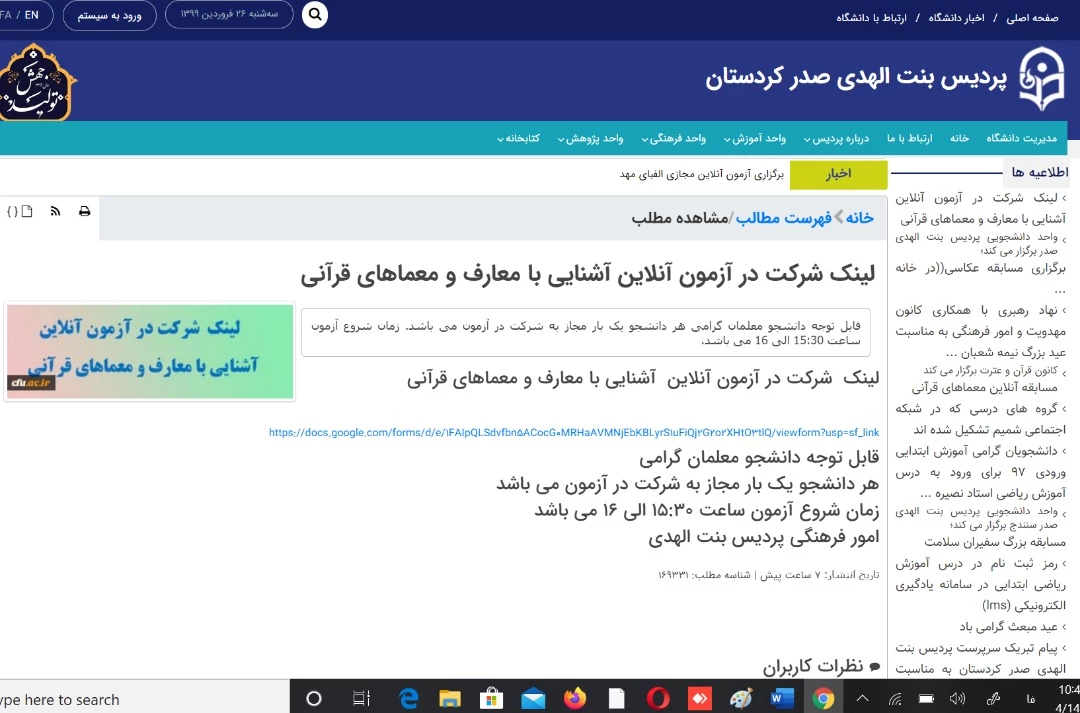Click the search magnifier icon in header
The height and width of the screenshot is (713, 1080).
[315, 15]
